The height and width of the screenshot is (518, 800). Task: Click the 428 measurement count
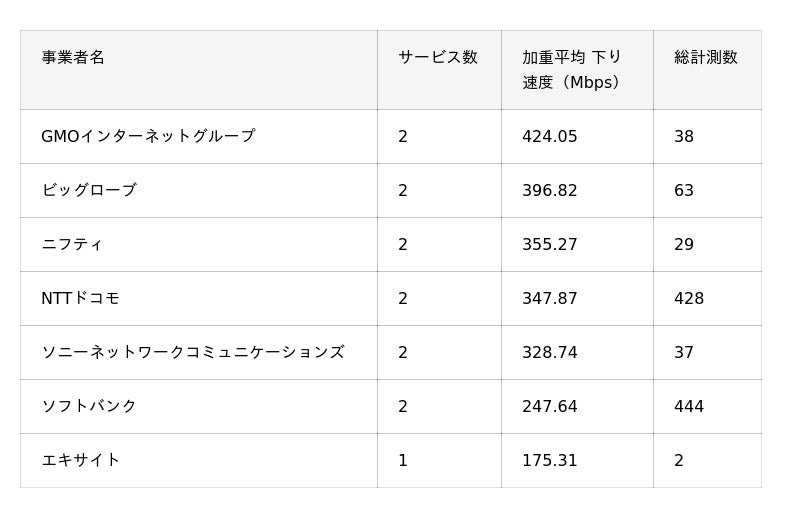click(689, 298)
